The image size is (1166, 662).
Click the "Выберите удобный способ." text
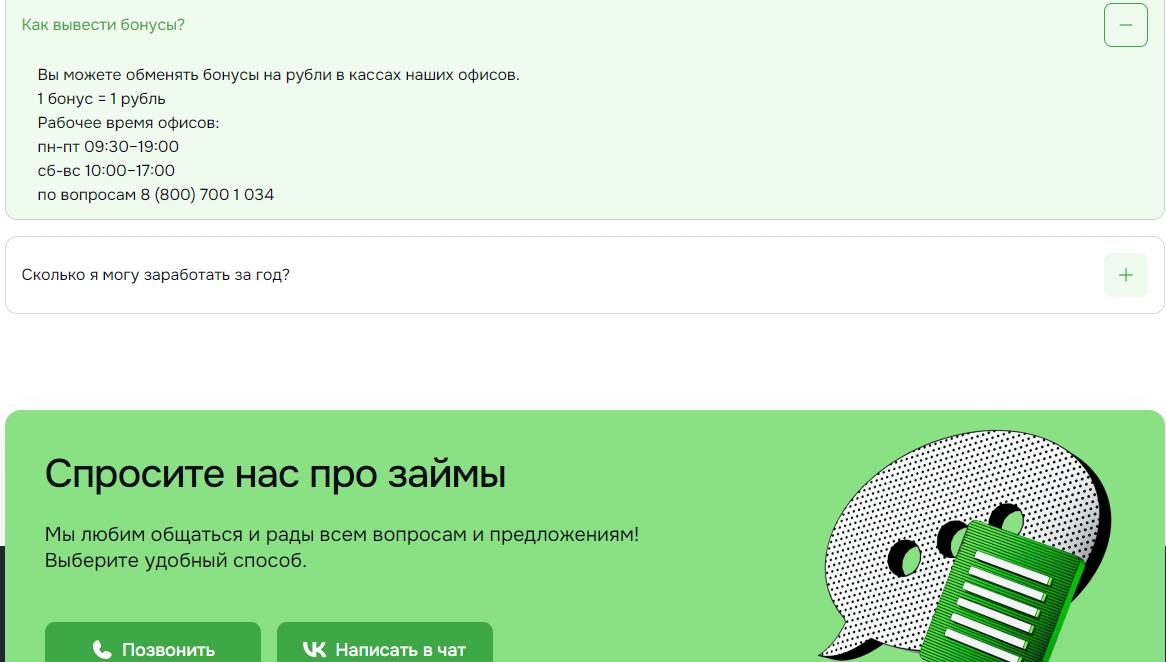pos(175,561)
